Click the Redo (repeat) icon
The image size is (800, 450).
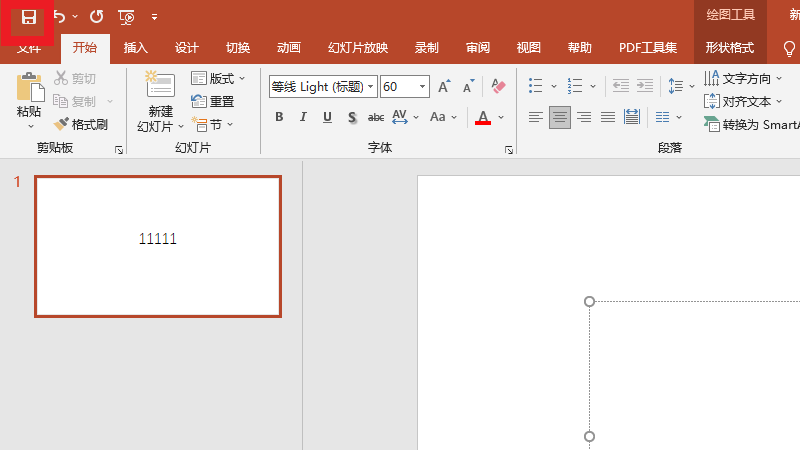pyautogui.click(x=96, y=17)
